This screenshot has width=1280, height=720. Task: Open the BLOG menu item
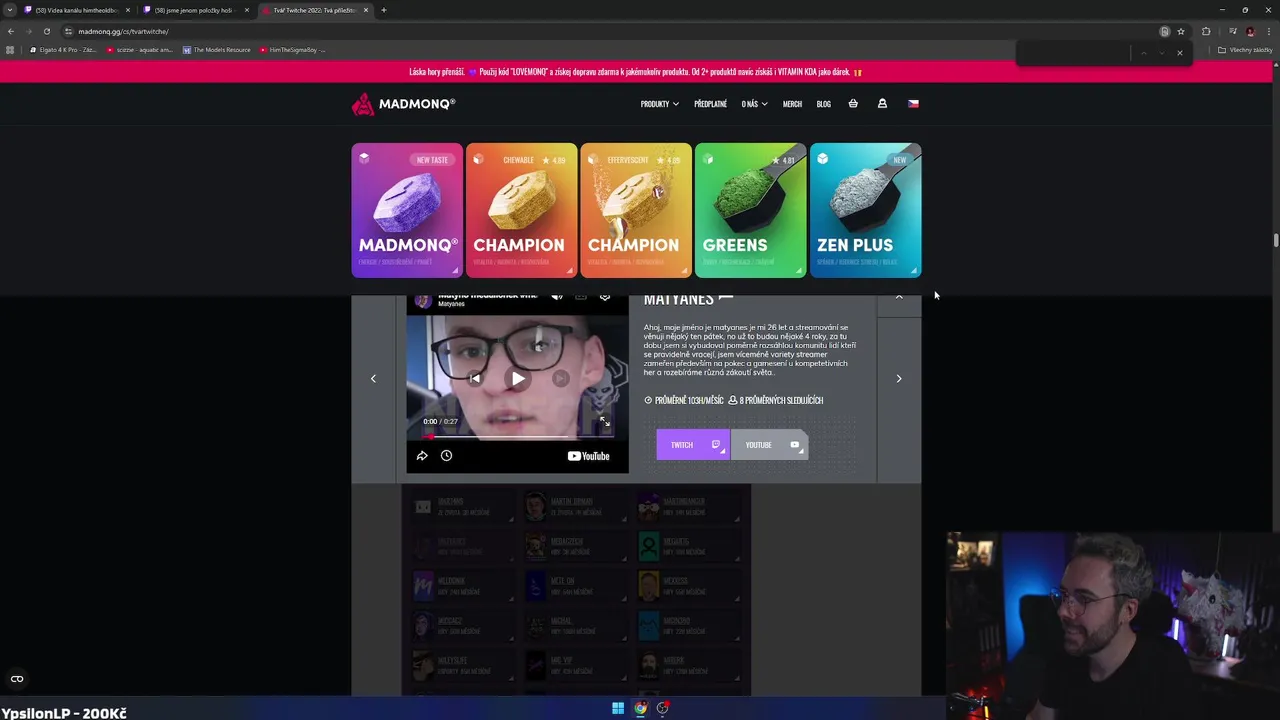(823, 104)
